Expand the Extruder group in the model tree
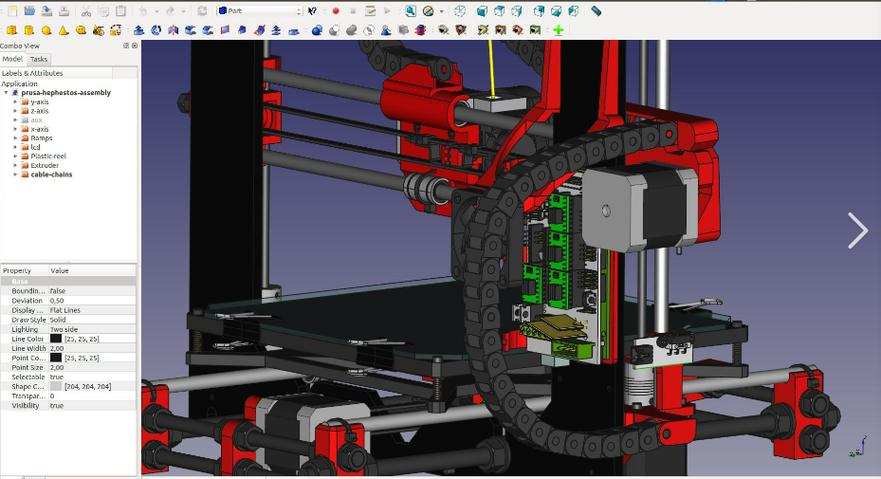Viewport: 881px width, 479px height. [x=15, y=165]
